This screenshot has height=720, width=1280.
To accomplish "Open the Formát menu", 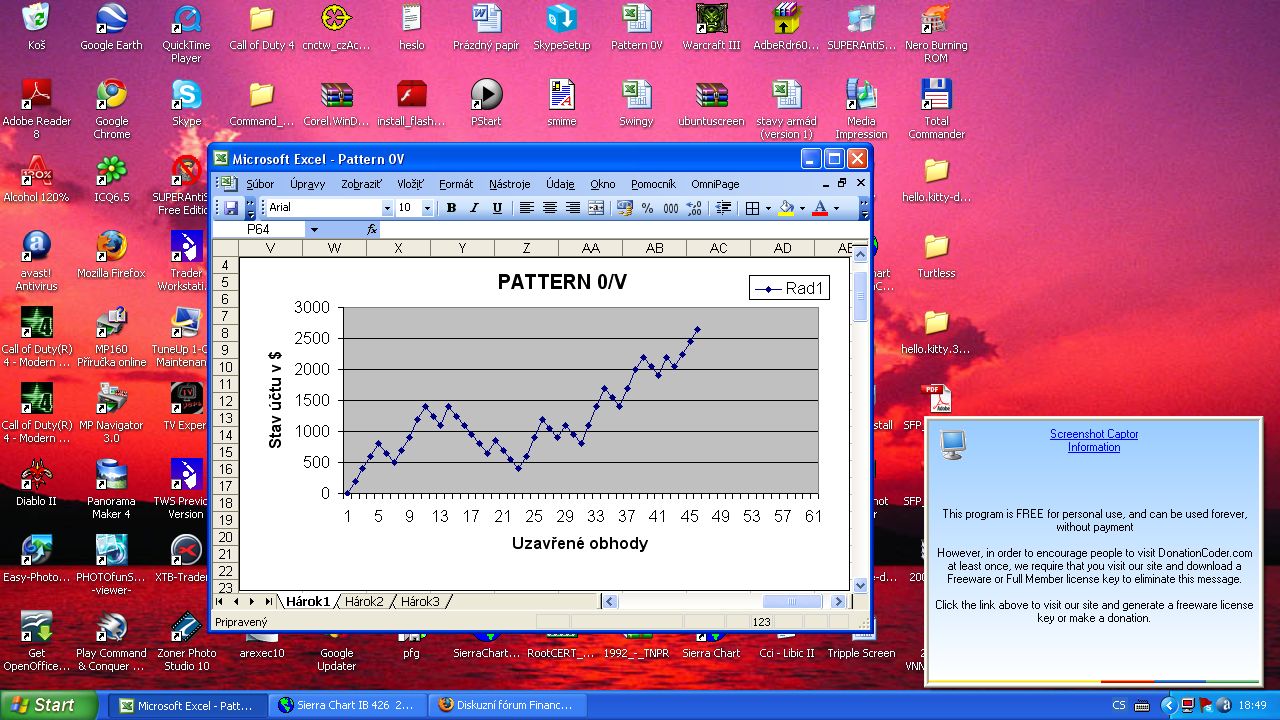I will (456, 184).
